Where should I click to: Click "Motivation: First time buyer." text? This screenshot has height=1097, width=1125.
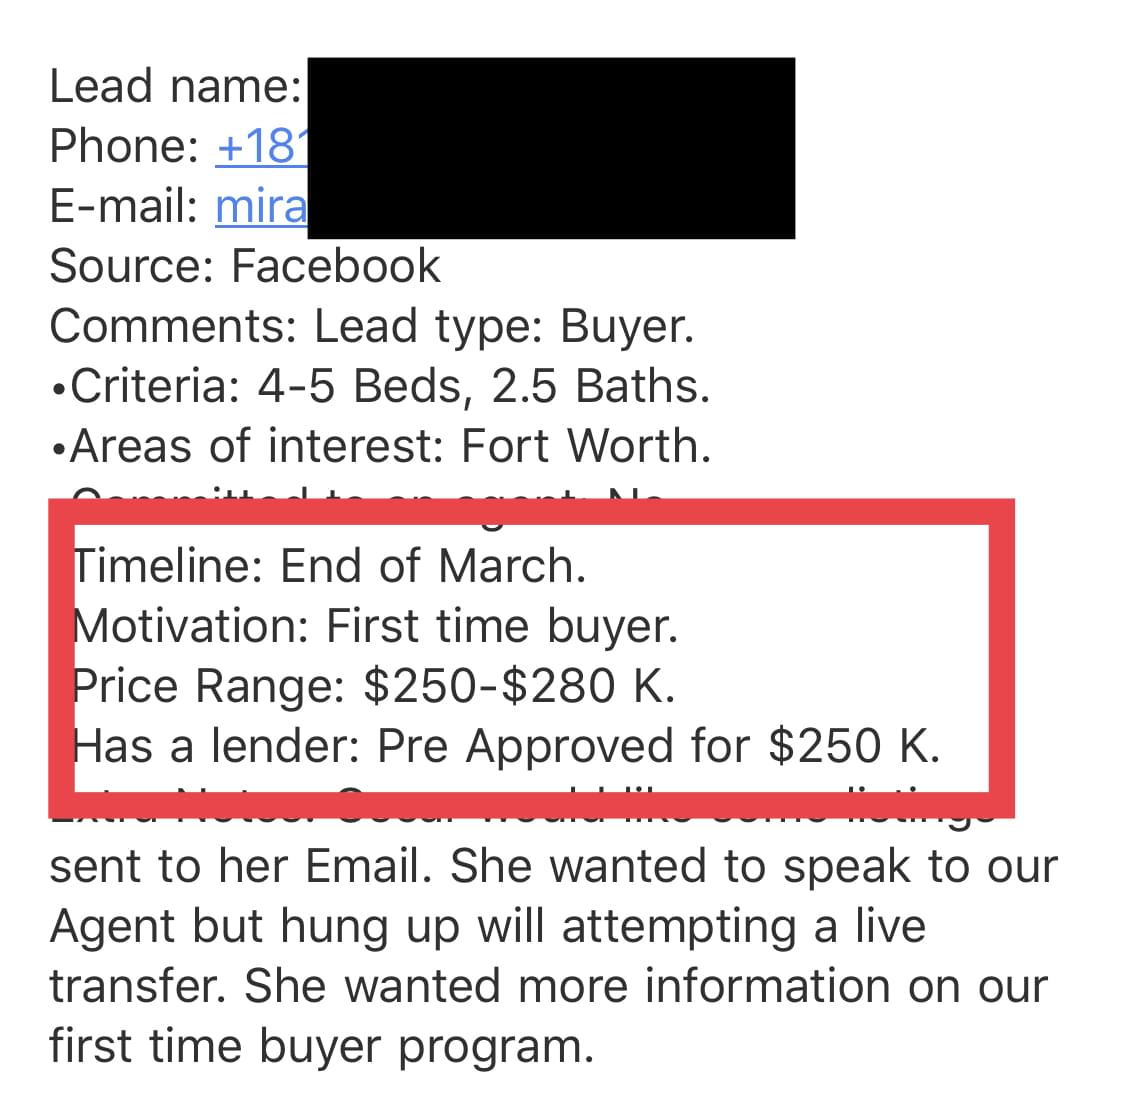click(x=375, y=626)
